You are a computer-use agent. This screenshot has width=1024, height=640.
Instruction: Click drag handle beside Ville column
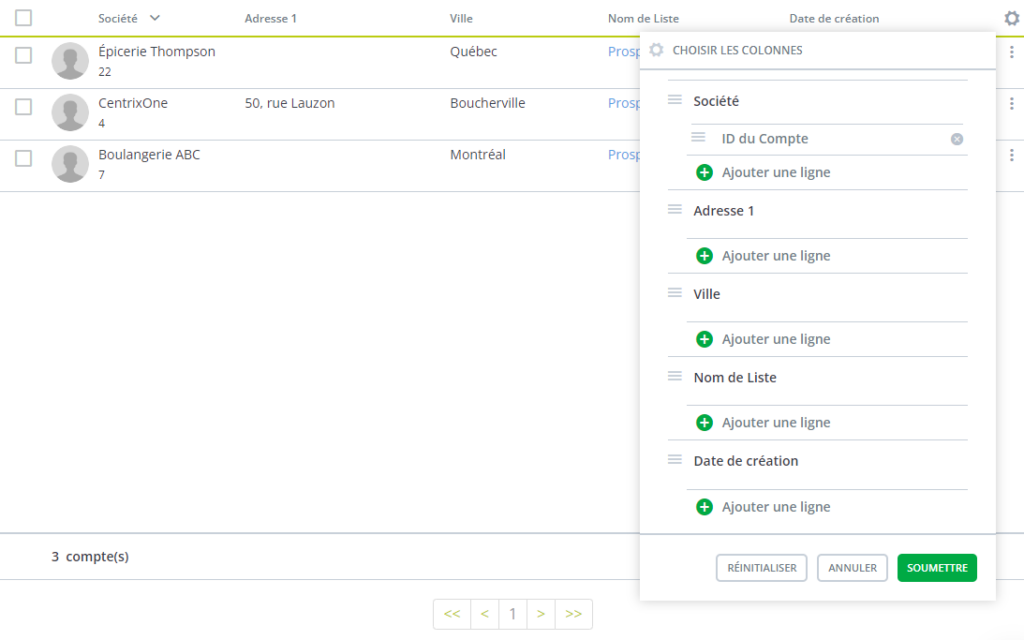click(x=675, y=294)
